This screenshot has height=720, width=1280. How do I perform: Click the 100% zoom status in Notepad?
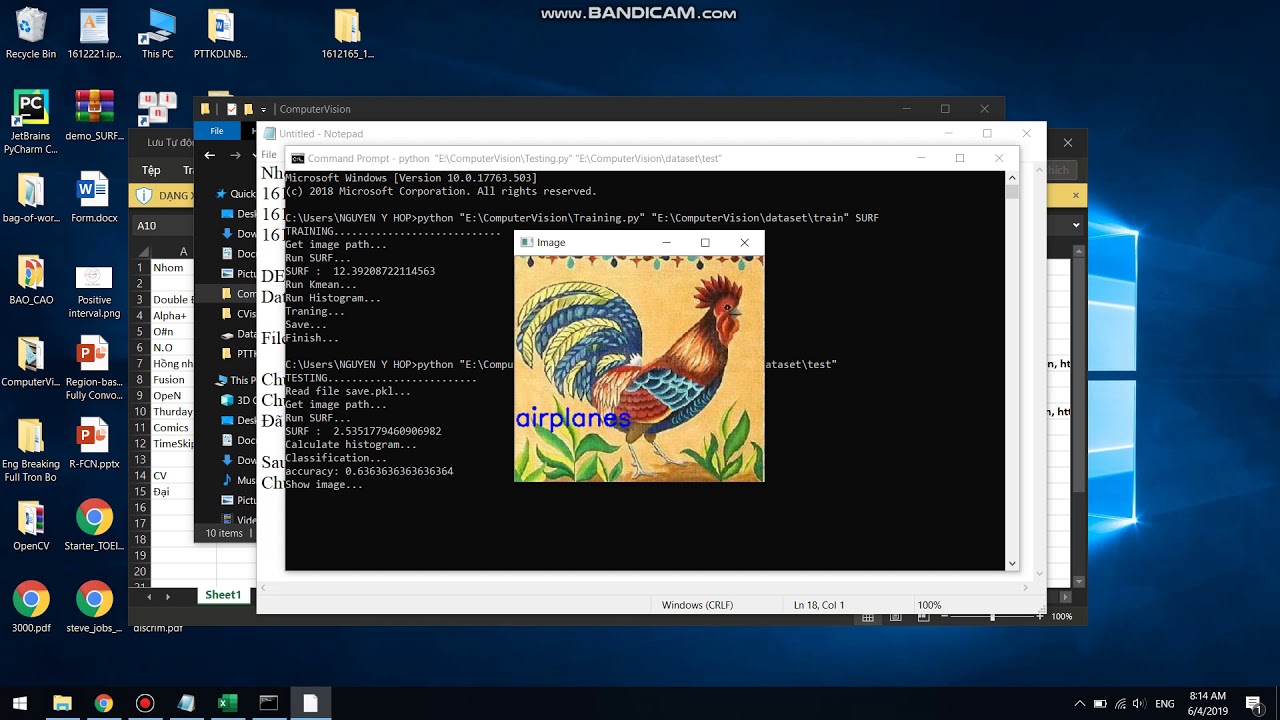click(x=930, y=605)
